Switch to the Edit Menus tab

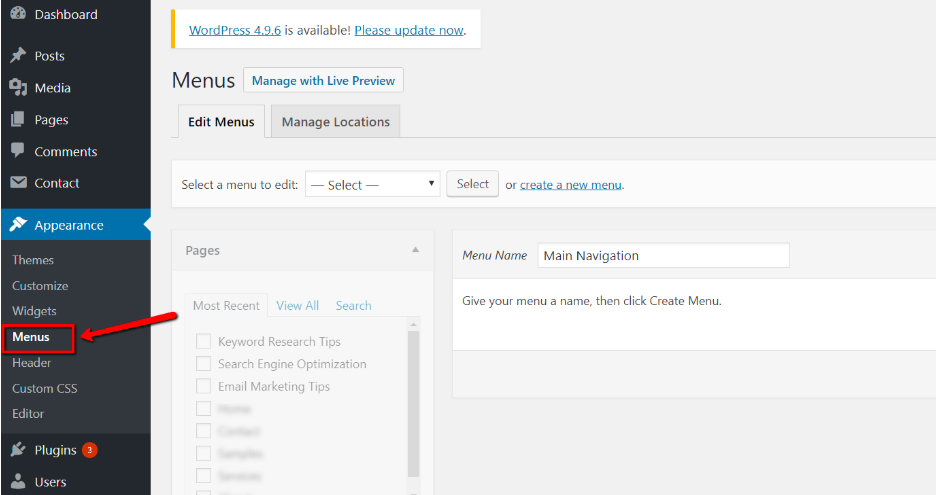click(221, 122)
